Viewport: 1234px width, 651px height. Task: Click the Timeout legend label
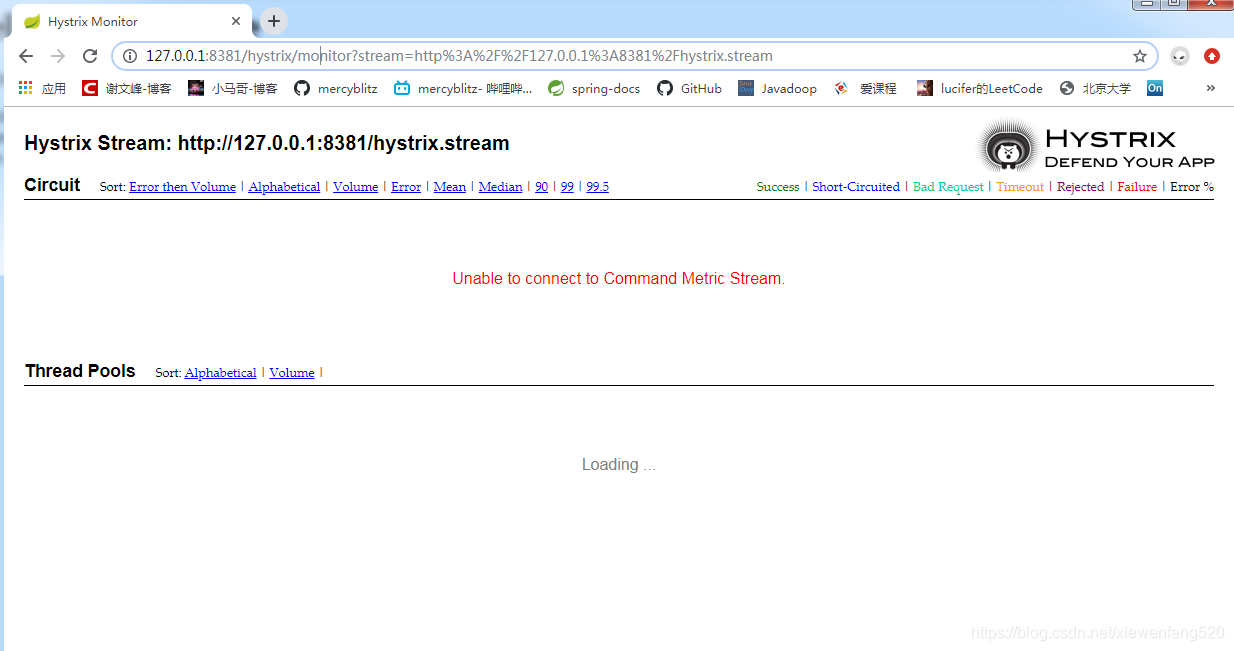(x=1020, y=187)
